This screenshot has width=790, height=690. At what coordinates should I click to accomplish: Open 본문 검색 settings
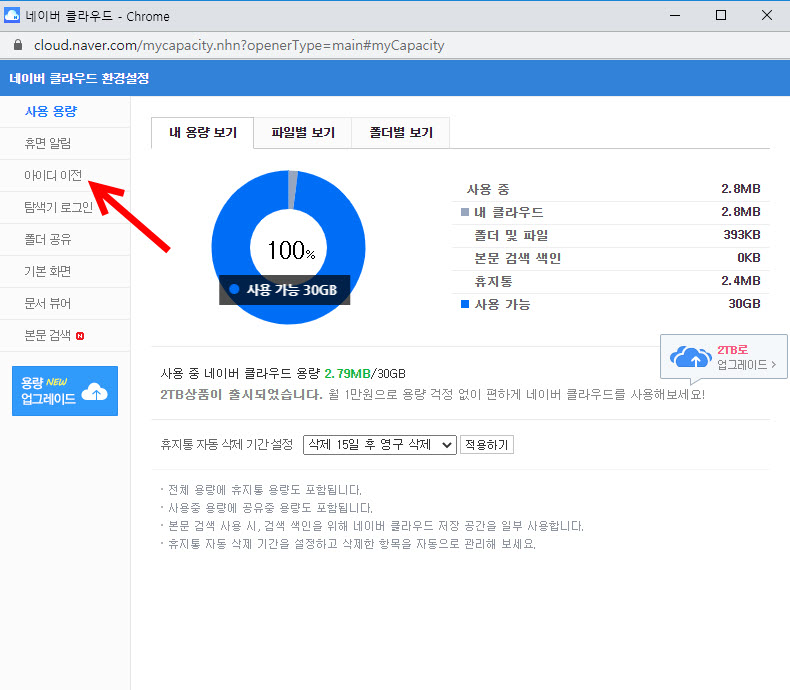pyautogui.click(x=48, y=335)
